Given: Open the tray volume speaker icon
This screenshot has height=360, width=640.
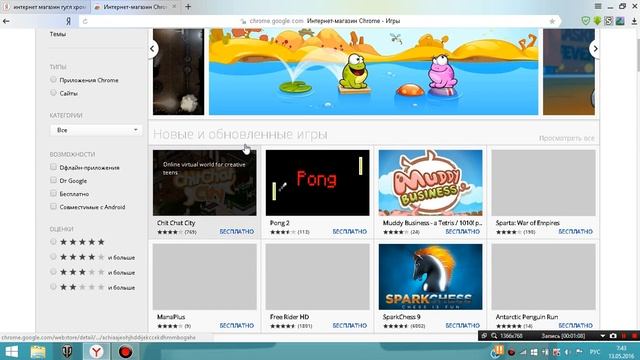Looking at the screenshot, I should (x=567, y=352).
